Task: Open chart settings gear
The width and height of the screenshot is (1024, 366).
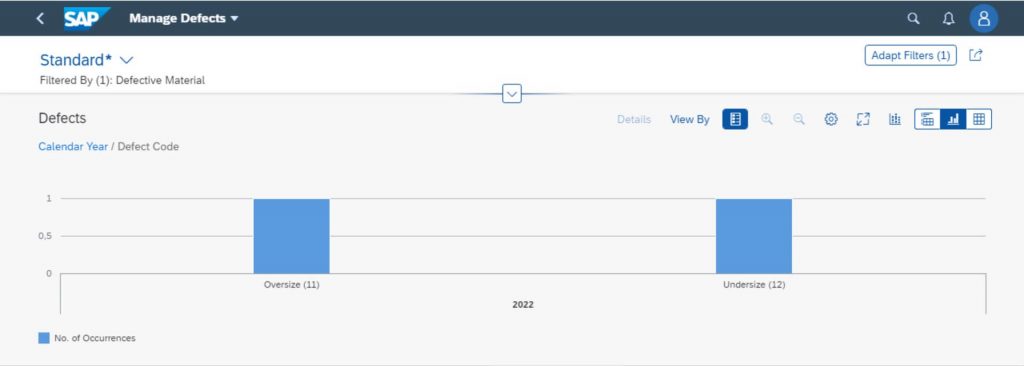Action: [x=831, y=119]
